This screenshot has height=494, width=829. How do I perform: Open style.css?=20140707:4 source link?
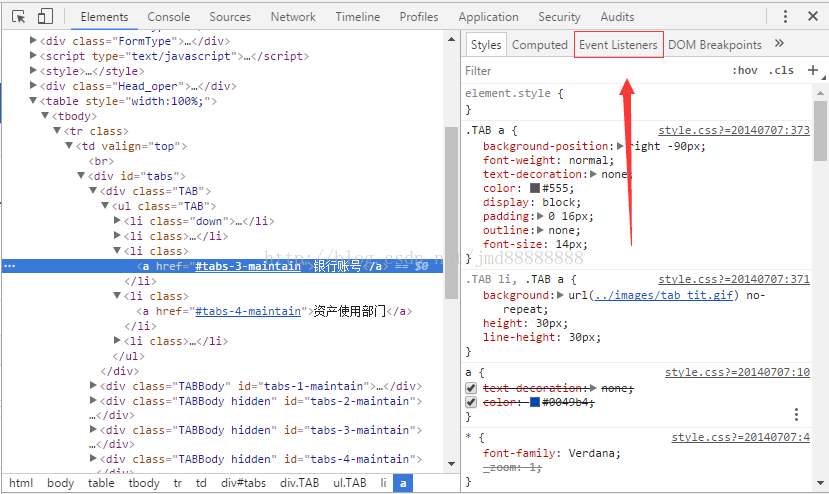(x=741, y=437)
